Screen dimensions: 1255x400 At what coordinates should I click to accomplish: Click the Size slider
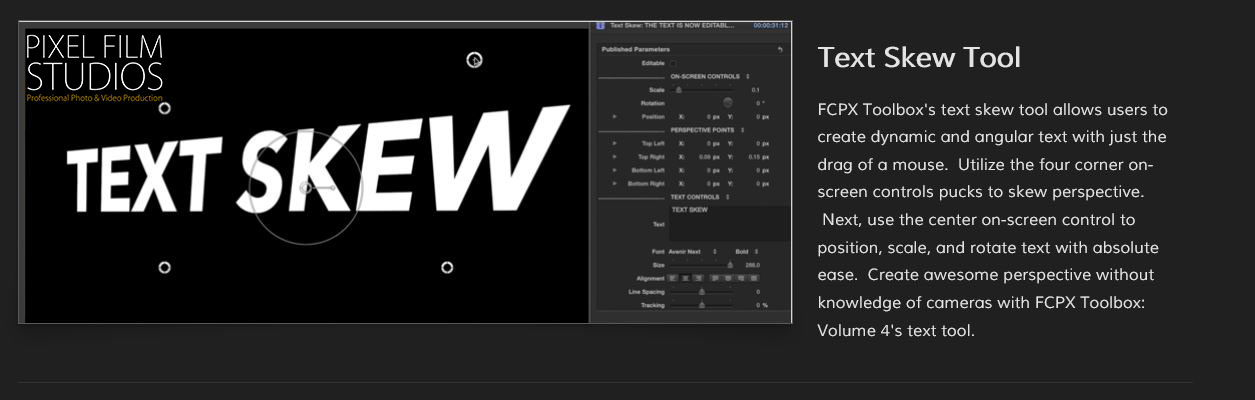pyautogui.click(x=702, y=265)
